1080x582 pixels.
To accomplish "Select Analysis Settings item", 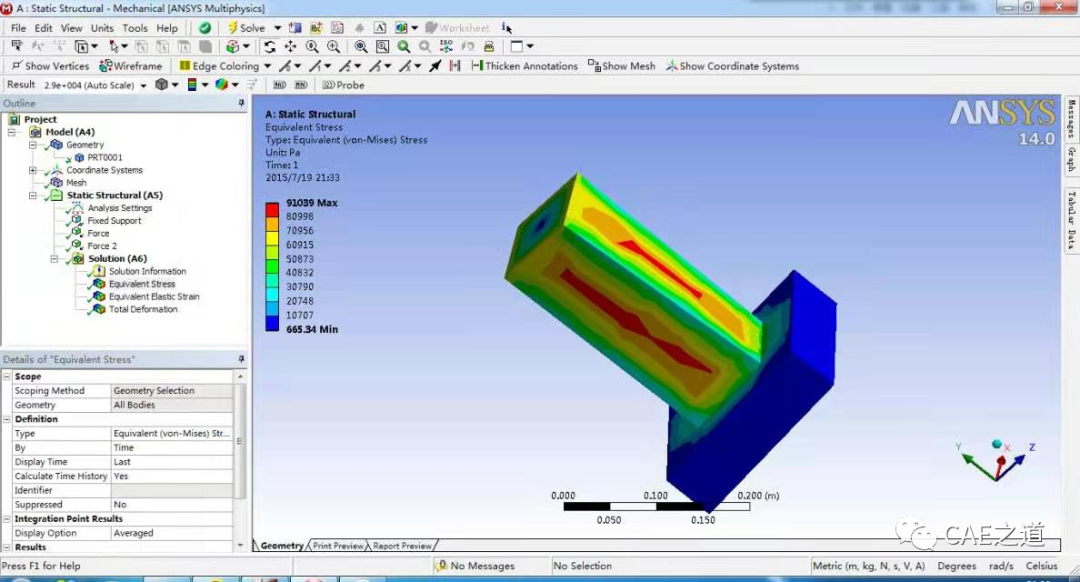I will tap(120, 208).
